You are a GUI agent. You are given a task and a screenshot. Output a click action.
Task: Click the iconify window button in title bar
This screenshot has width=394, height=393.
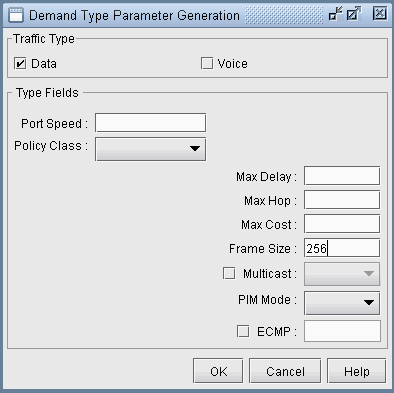coord(336,14)
